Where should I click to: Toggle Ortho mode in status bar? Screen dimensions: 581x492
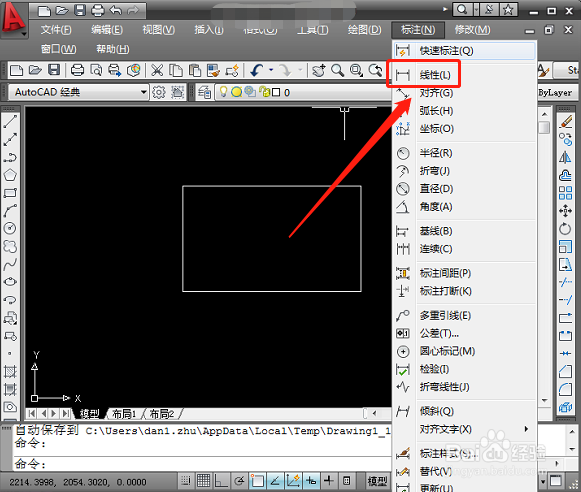(221, 481)
